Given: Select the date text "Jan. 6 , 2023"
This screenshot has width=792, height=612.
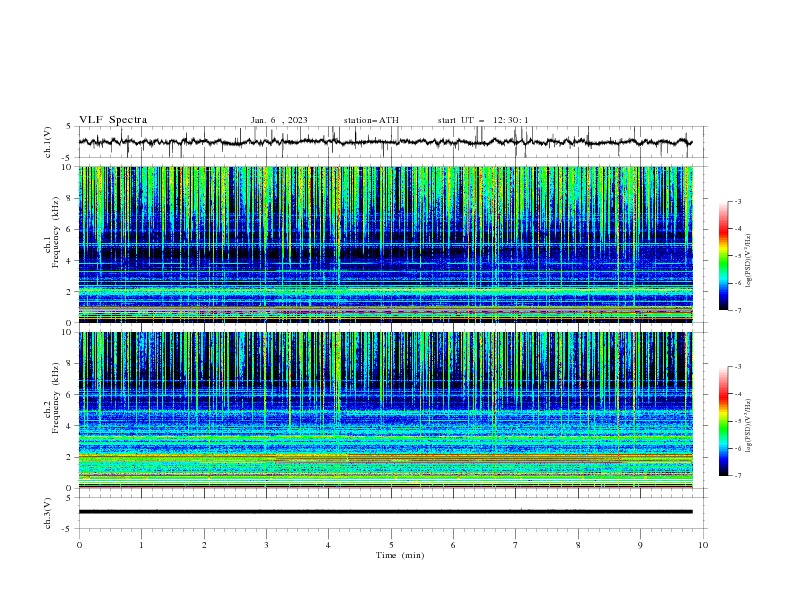Looking at the screenshot, I should point(279,120).
